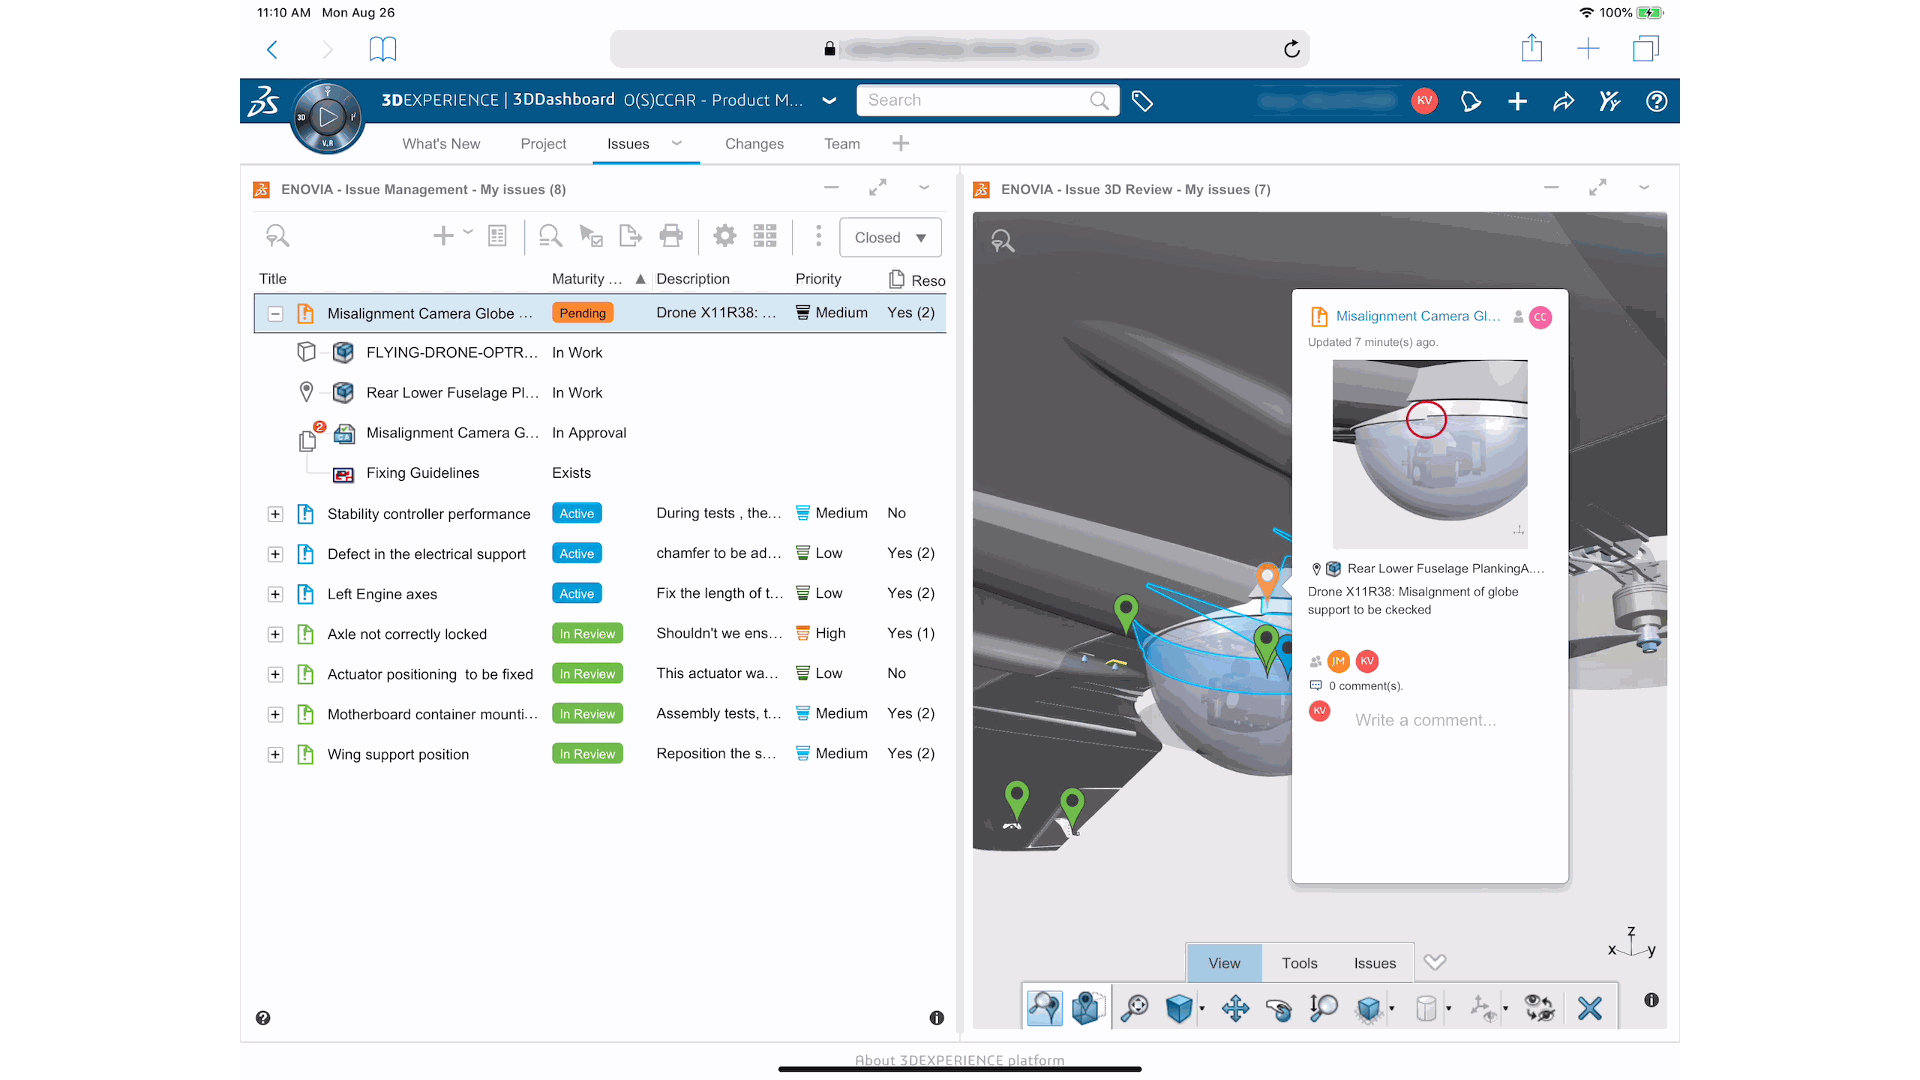Select the grid view layout icon

pos(766,237)
